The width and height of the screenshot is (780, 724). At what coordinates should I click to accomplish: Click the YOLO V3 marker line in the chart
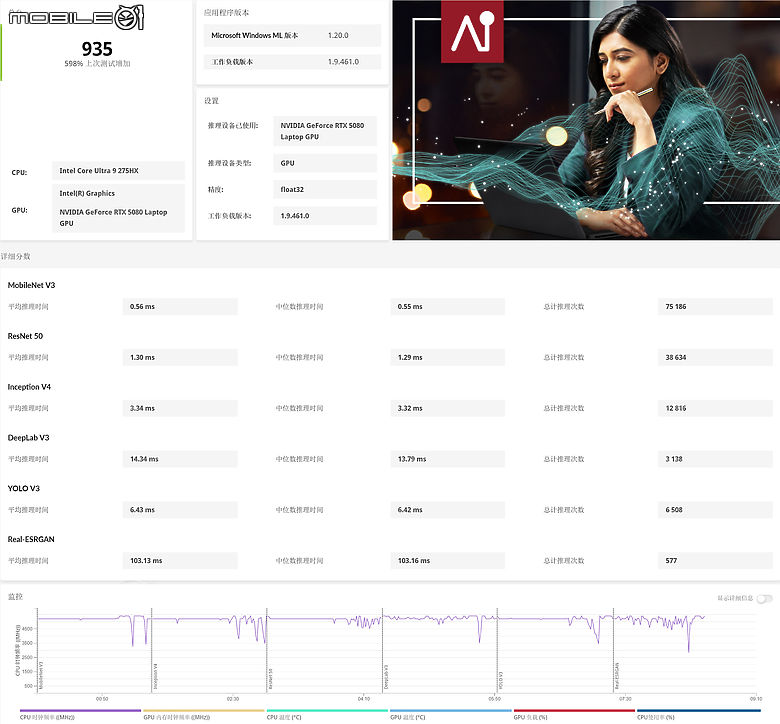point(497,650)
